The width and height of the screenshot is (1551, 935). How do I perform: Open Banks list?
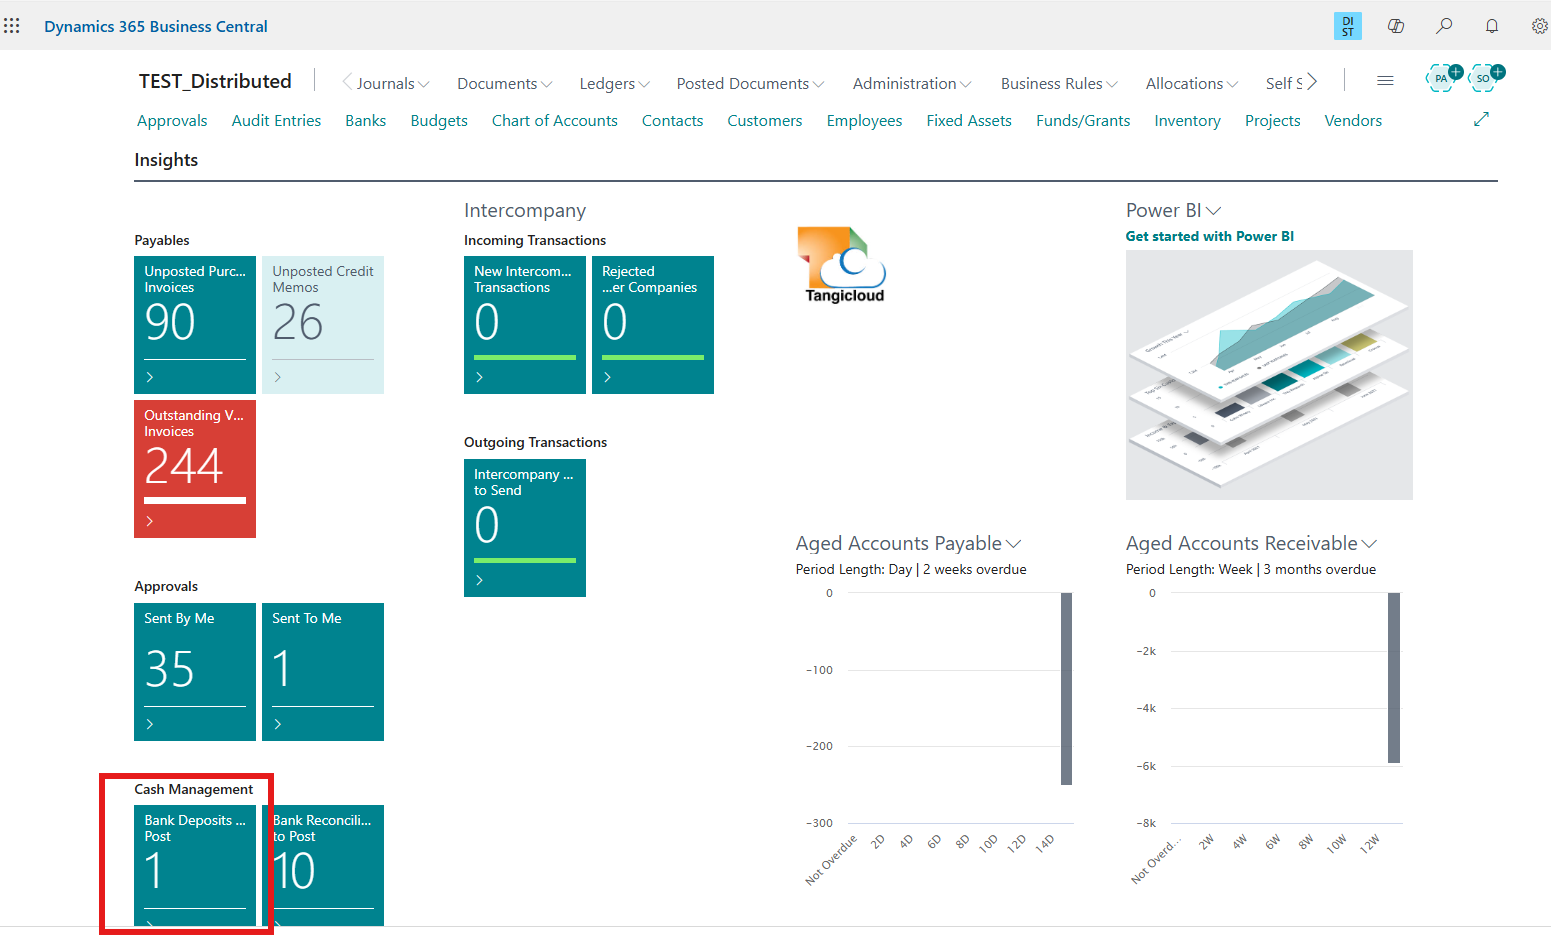tap(366, 121)
